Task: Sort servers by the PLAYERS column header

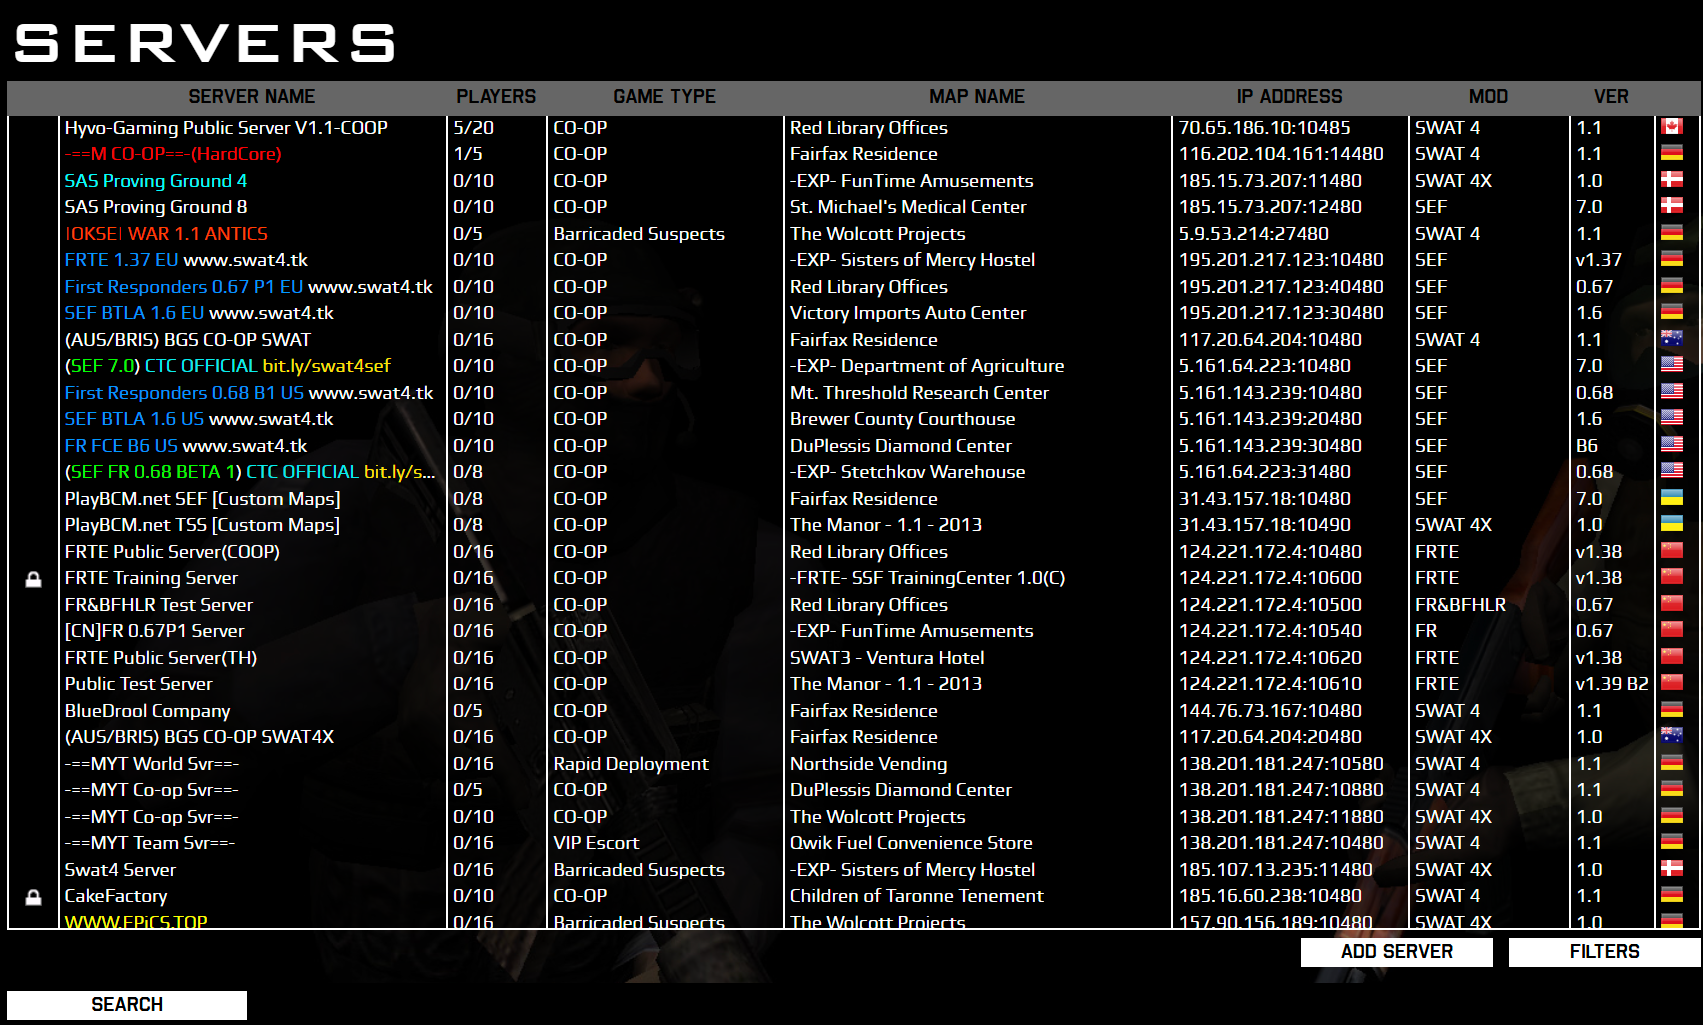Action: coord(496,96)
